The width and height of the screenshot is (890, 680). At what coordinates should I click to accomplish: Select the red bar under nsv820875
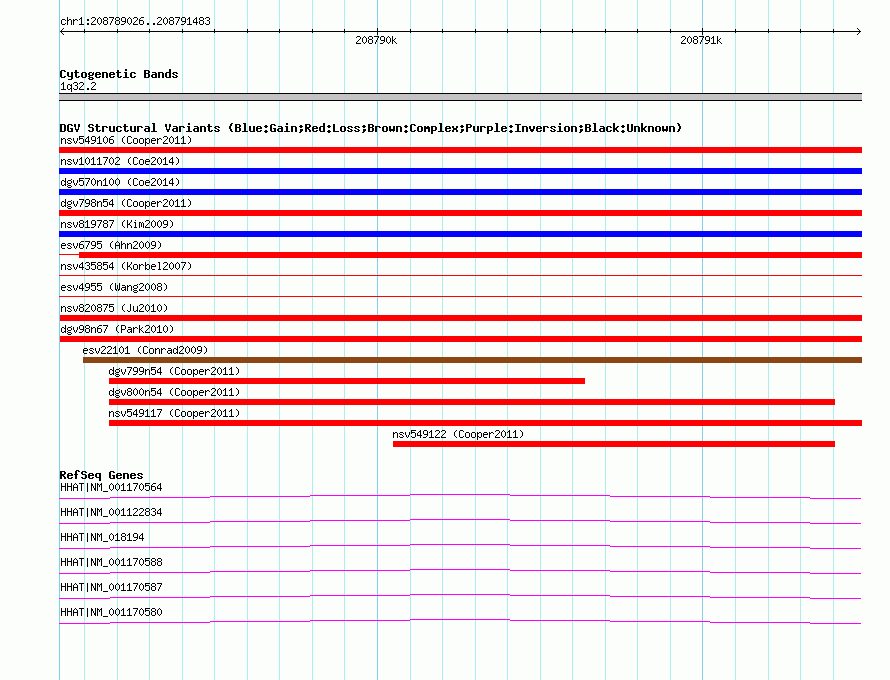click(x=460, y=318)
